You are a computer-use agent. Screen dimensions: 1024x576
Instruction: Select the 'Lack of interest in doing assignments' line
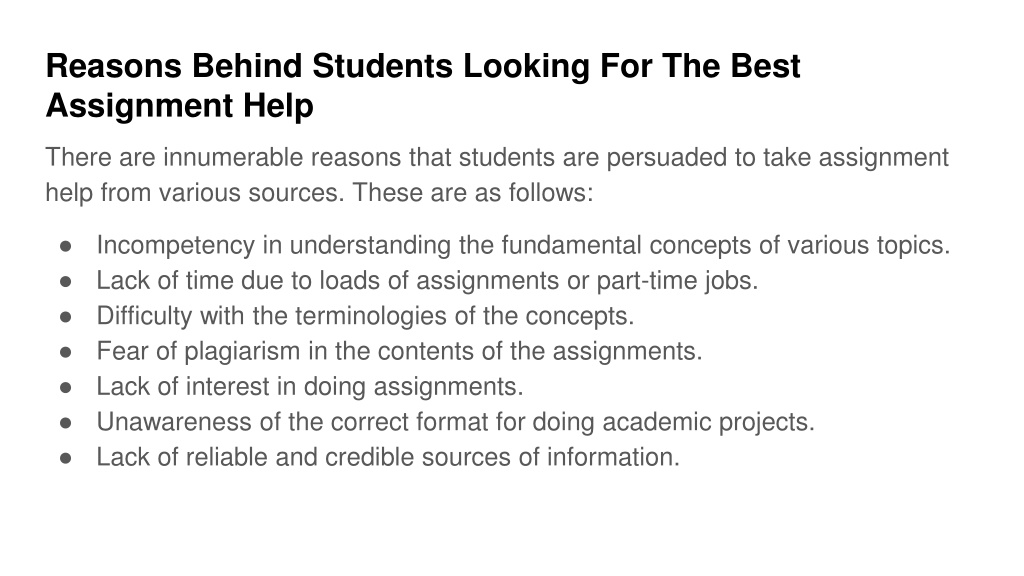310,387
